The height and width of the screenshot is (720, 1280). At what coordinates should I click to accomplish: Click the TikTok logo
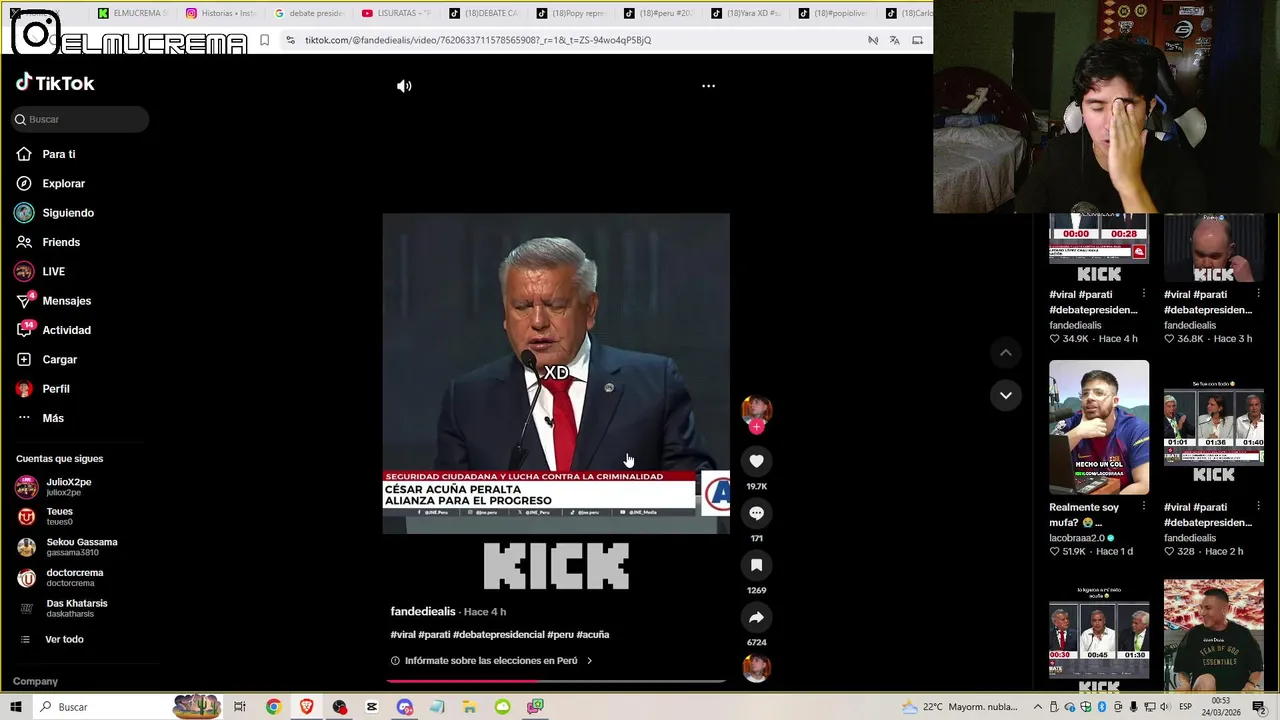tap(55, 83)
